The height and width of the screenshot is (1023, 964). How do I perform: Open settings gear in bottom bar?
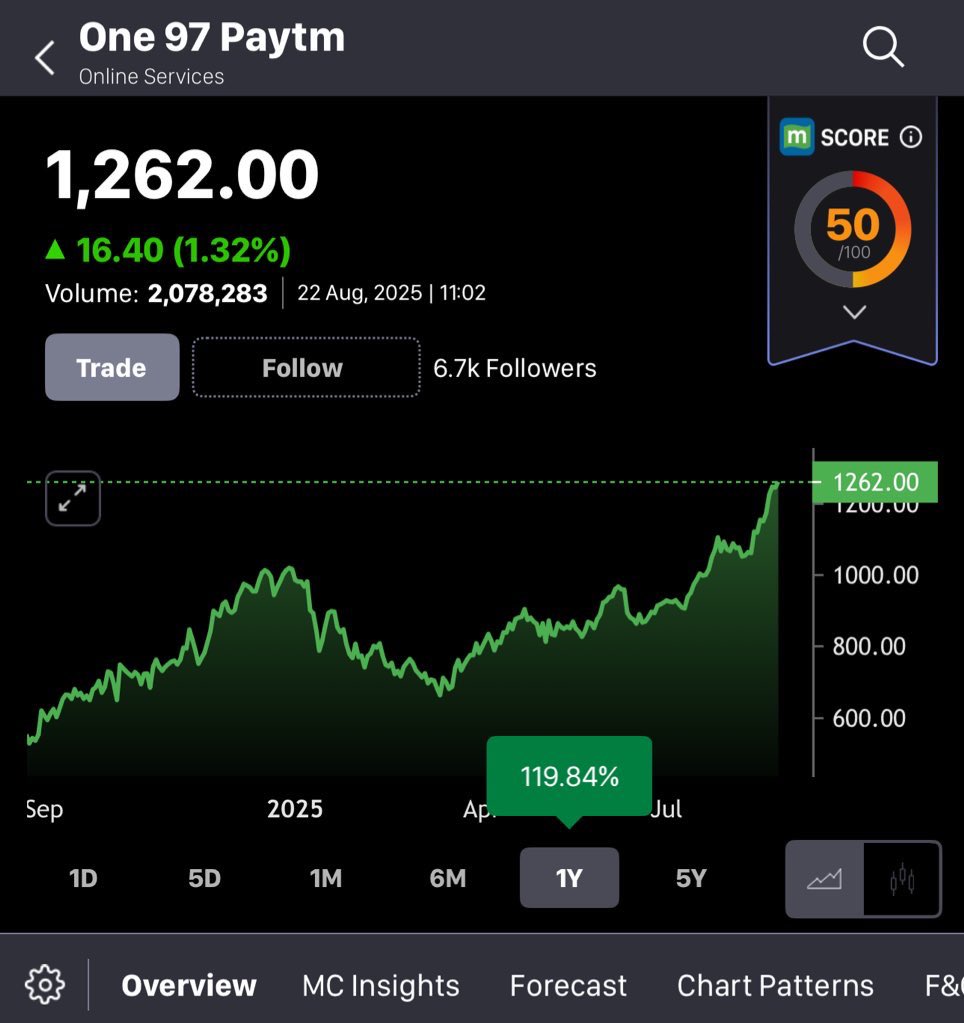(x=44, y=984)
